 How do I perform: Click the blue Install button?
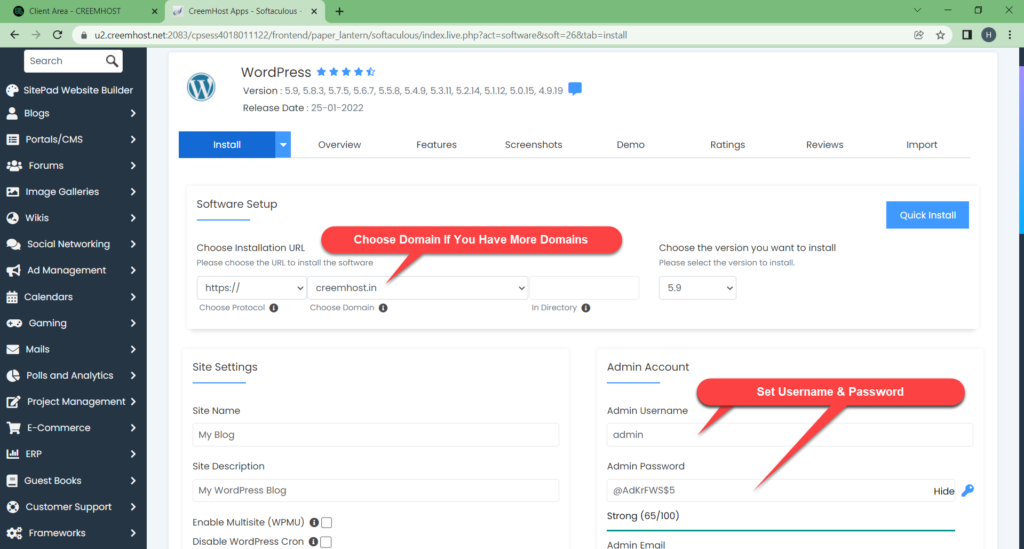pos(227,145)
